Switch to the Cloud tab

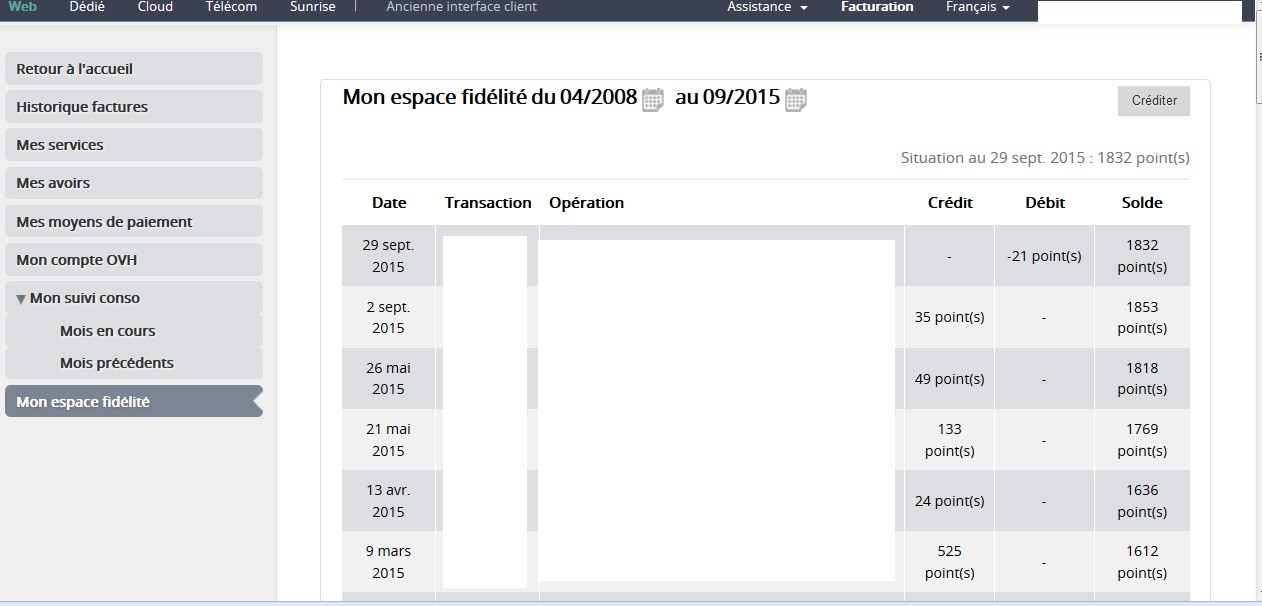pos(155,7)
